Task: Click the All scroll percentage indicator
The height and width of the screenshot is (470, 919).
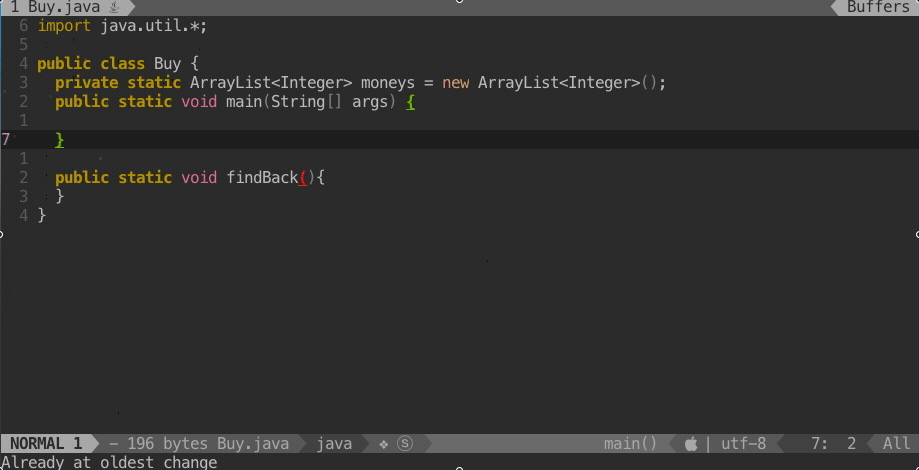Action: (896, 443)
